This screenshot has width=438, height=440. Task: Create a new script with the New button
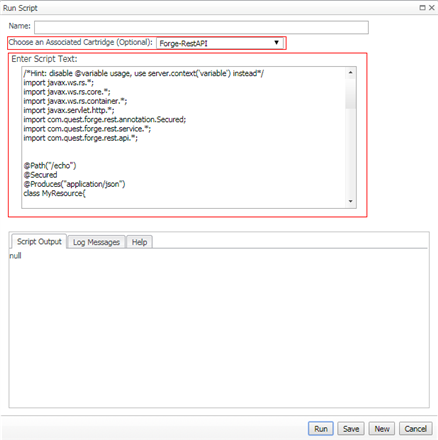[382, 429]
